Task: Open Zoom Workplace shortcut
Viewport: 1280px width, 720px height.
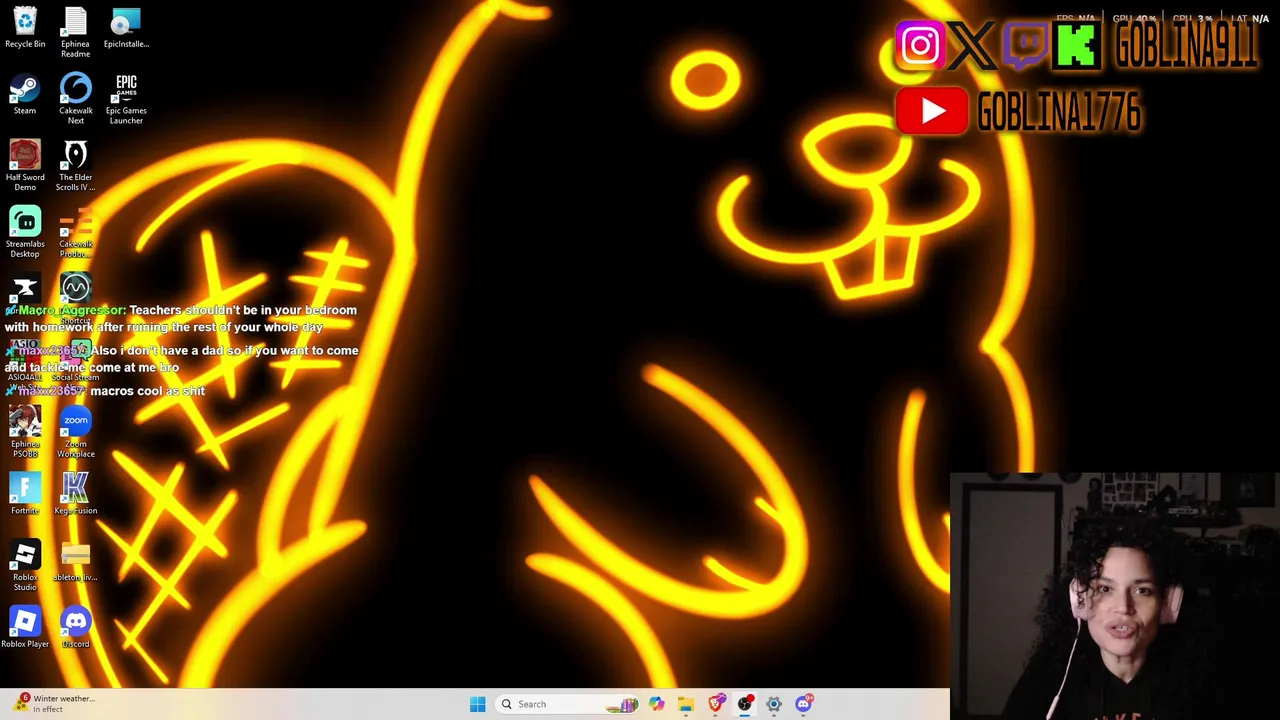Action: click(x=75, y=432)
